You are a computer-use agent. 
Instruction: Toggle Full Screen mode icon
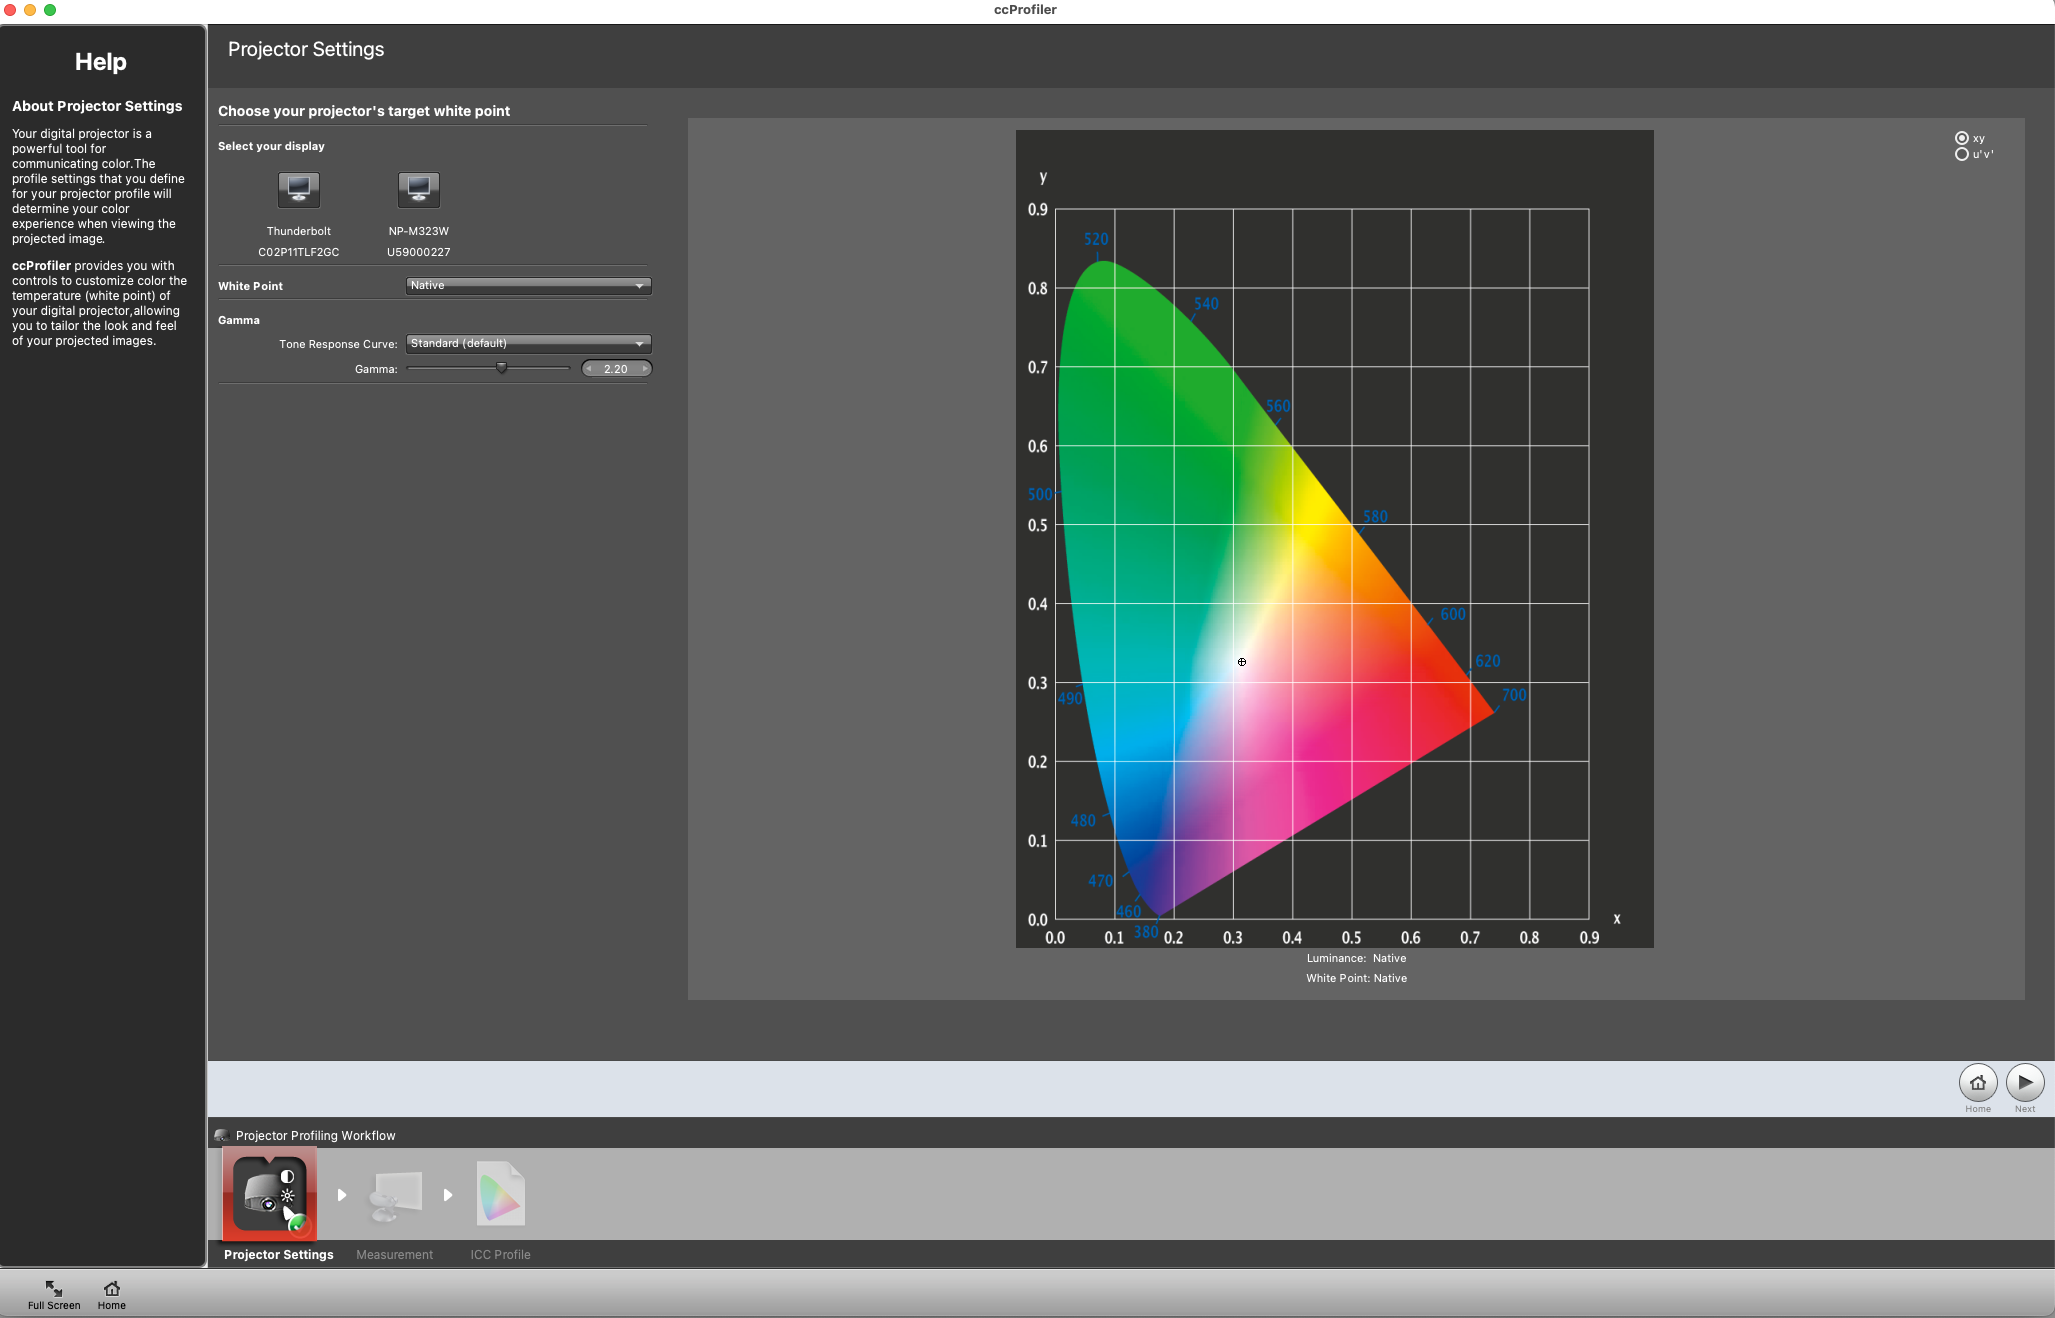click(x=54, y=1288)
